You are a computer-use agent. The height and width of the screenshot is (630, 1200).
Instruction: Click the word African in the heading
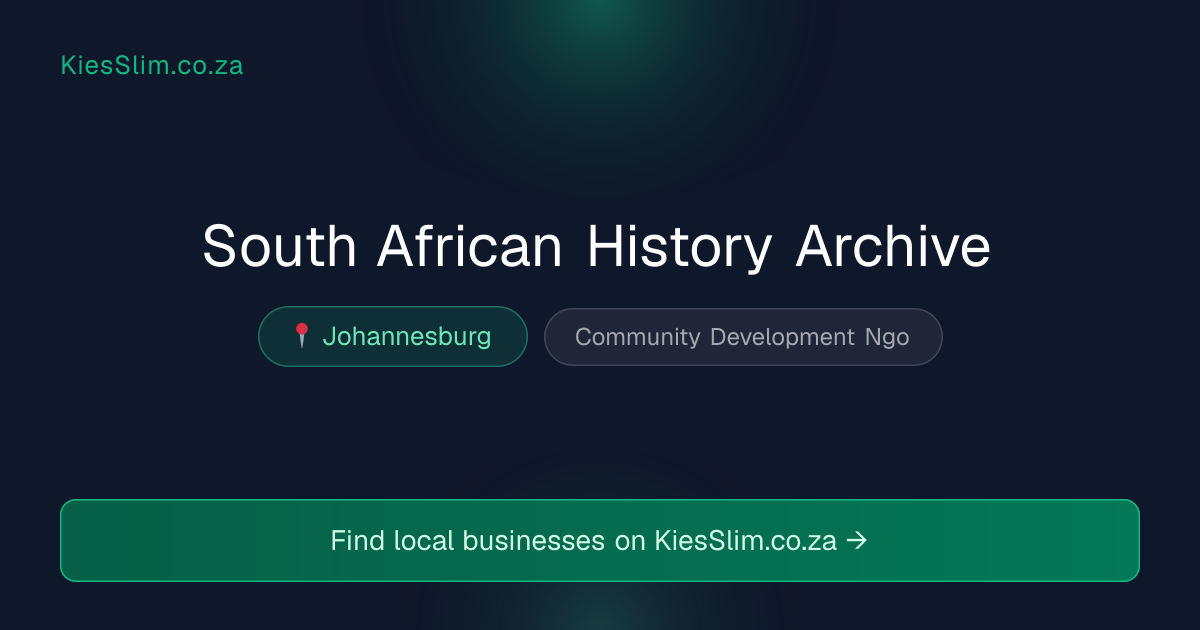[470, 246]
